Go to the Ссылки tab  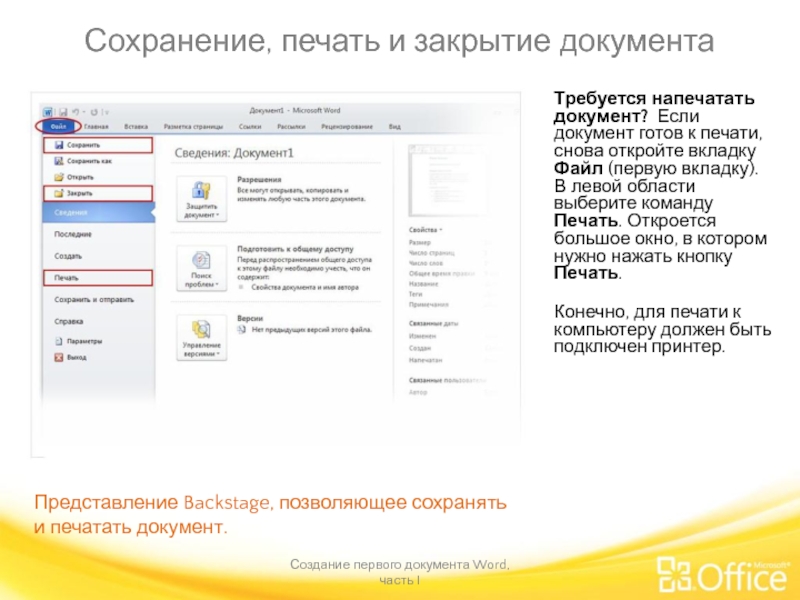click(x=250, y=127)
